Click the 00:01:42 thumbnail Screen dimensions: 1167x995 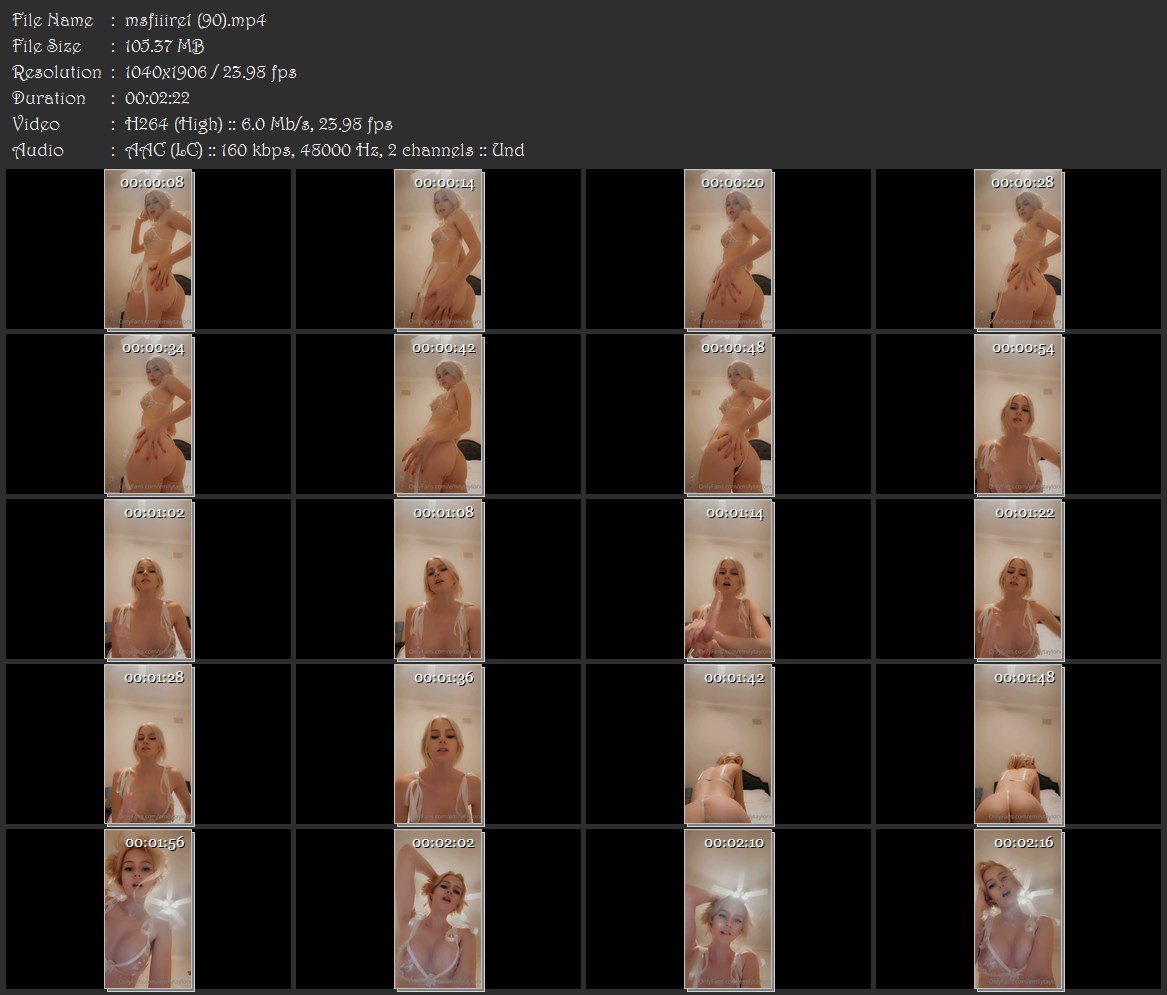pos(729,745)
